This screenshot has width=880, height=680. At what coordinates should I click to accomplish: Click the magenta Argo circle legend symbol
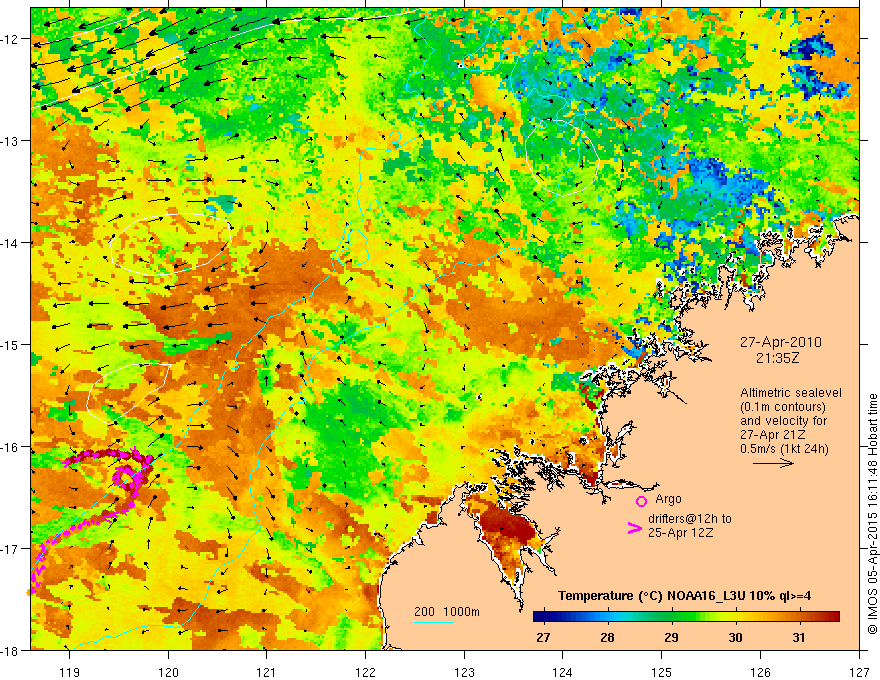641,501
